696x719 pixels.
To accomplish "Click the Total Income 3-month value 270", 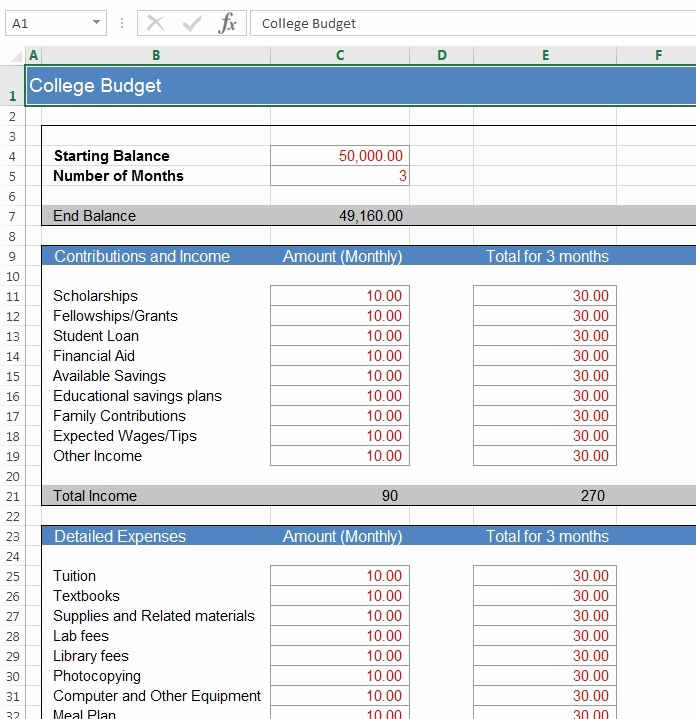I will coord(593,496).
